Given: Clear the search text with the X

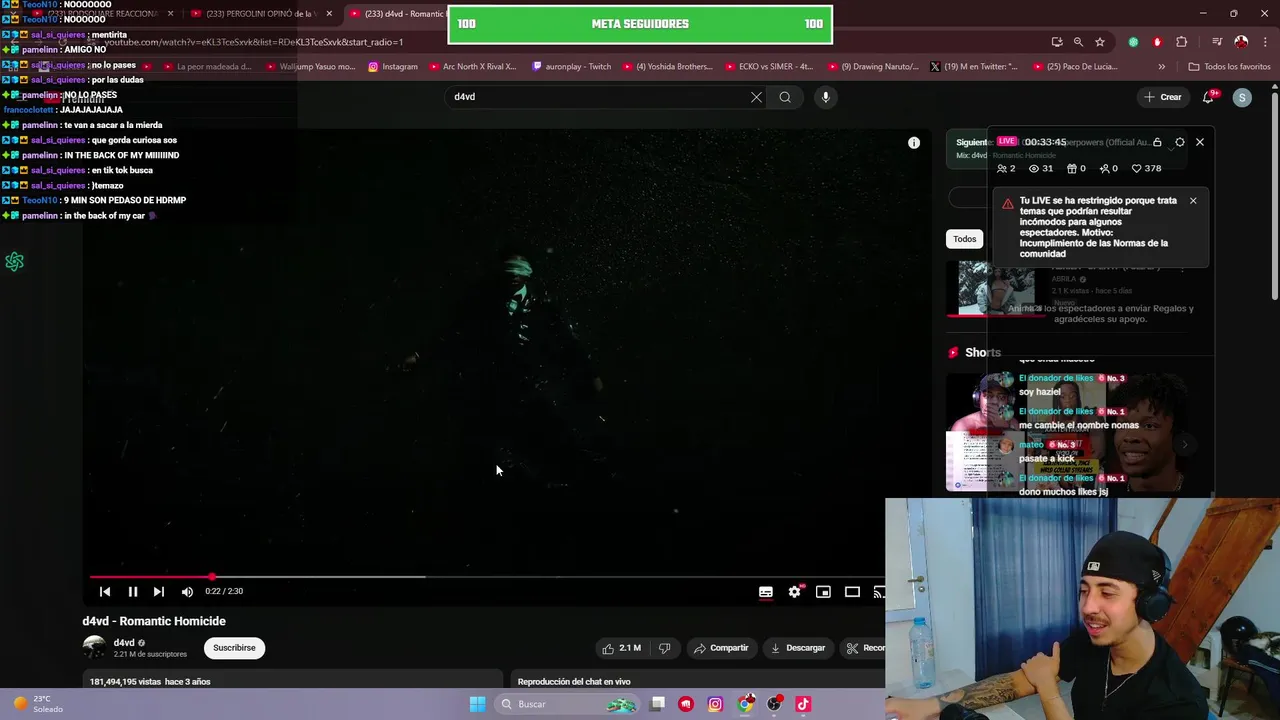Looking at the screenshot, I should click(x=756, y=97).
